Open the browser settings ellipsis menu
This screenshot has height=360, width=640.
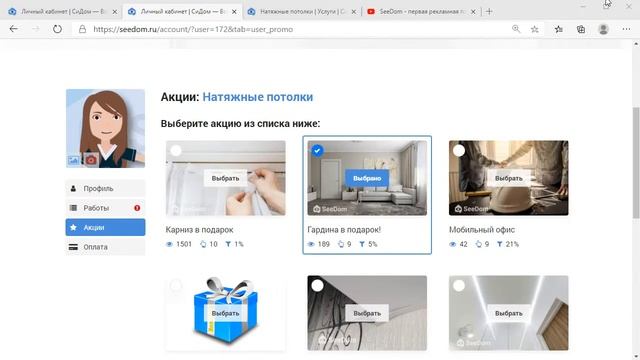coord(626,29)
